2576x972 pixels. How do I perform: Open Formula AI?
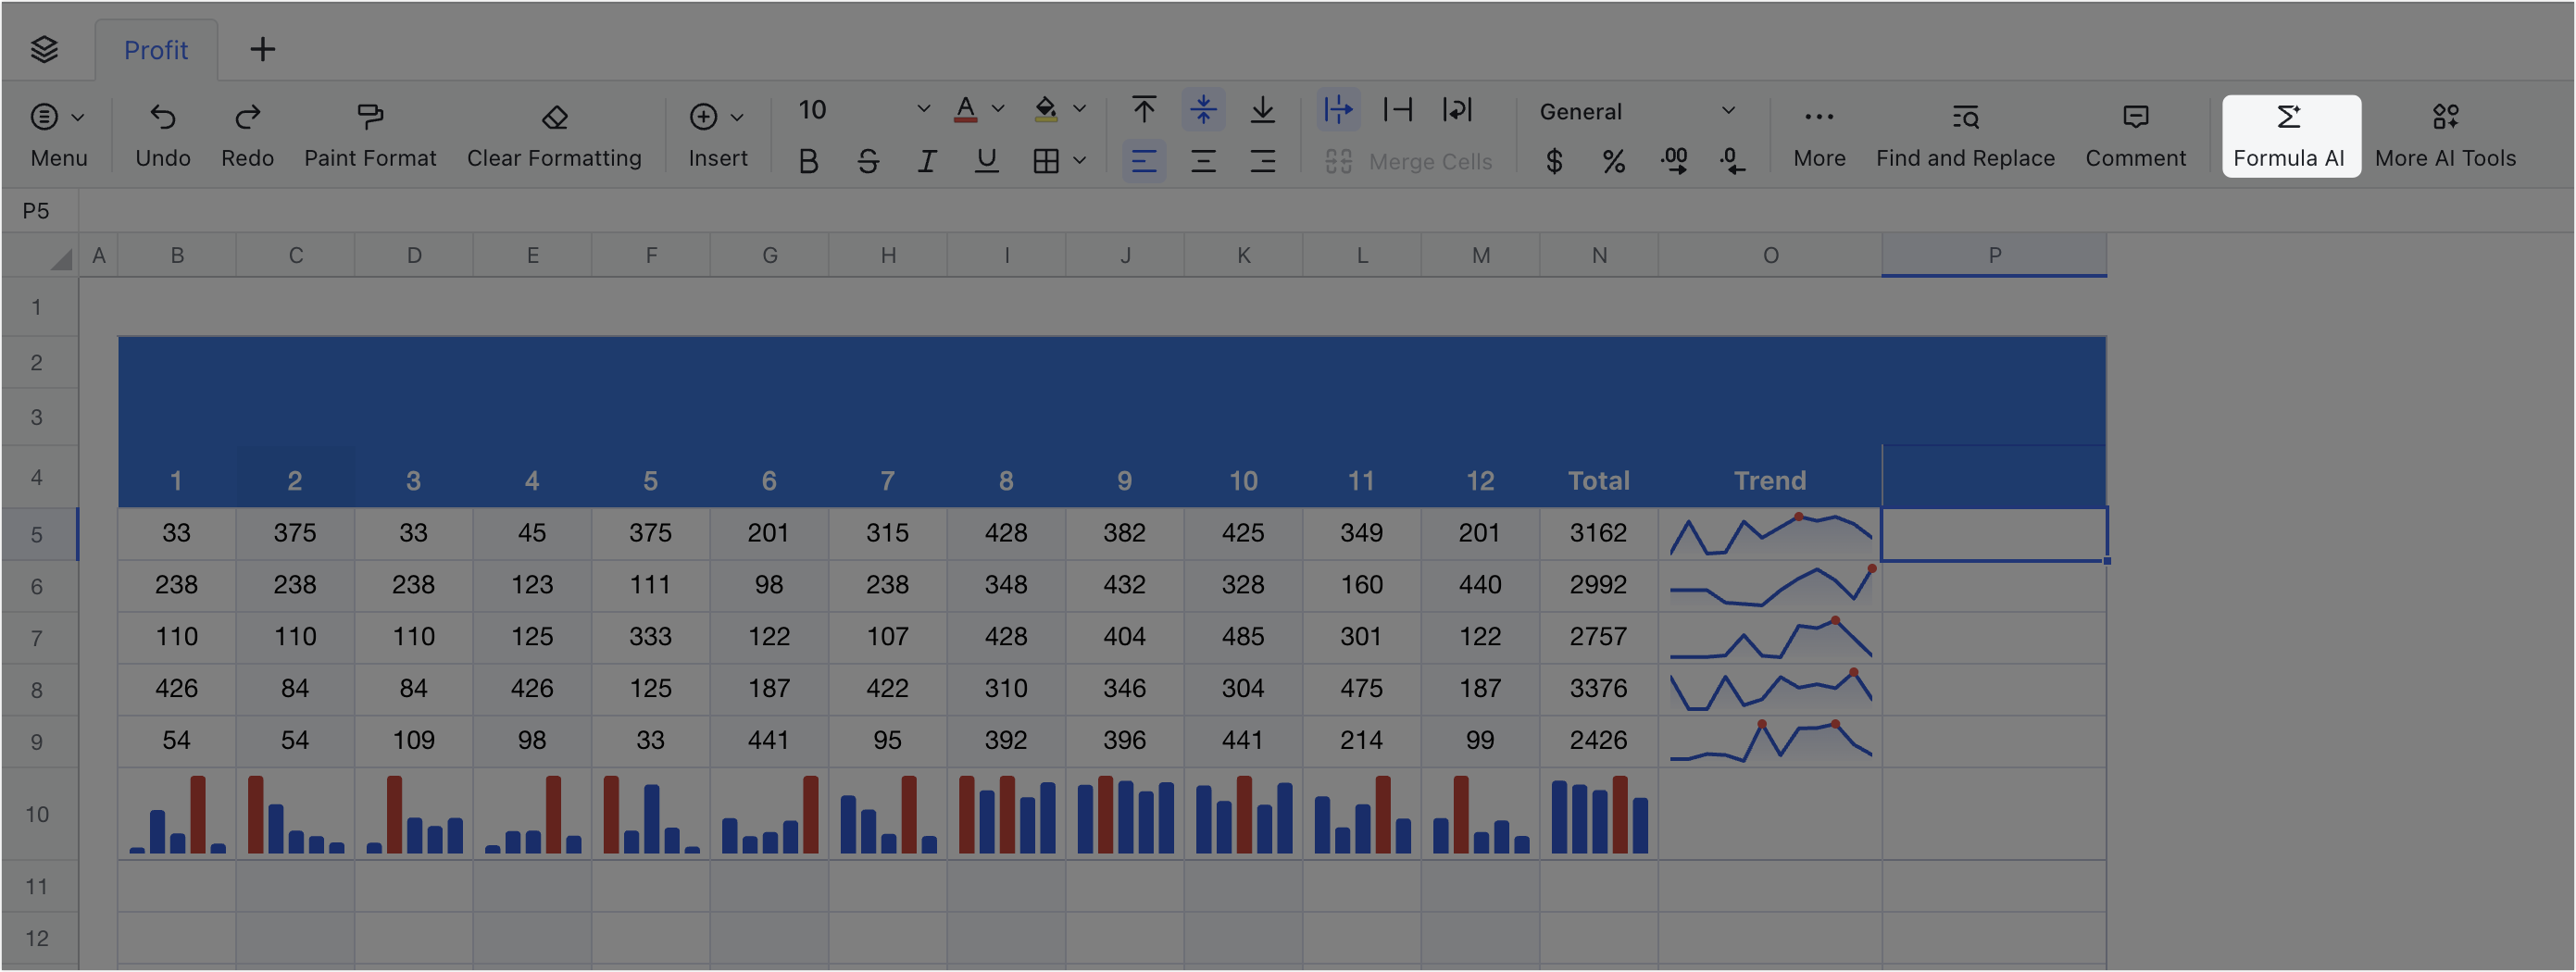(x=2290, y=135)
